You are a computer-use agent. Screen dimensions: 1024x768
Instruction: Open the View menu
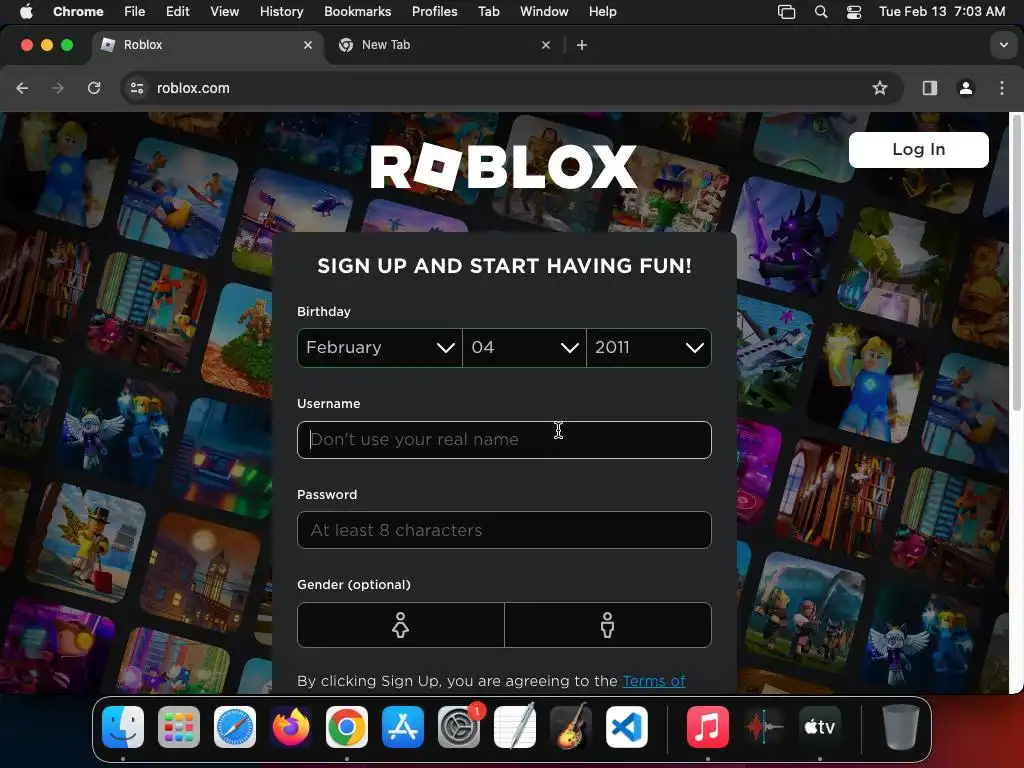224,11
